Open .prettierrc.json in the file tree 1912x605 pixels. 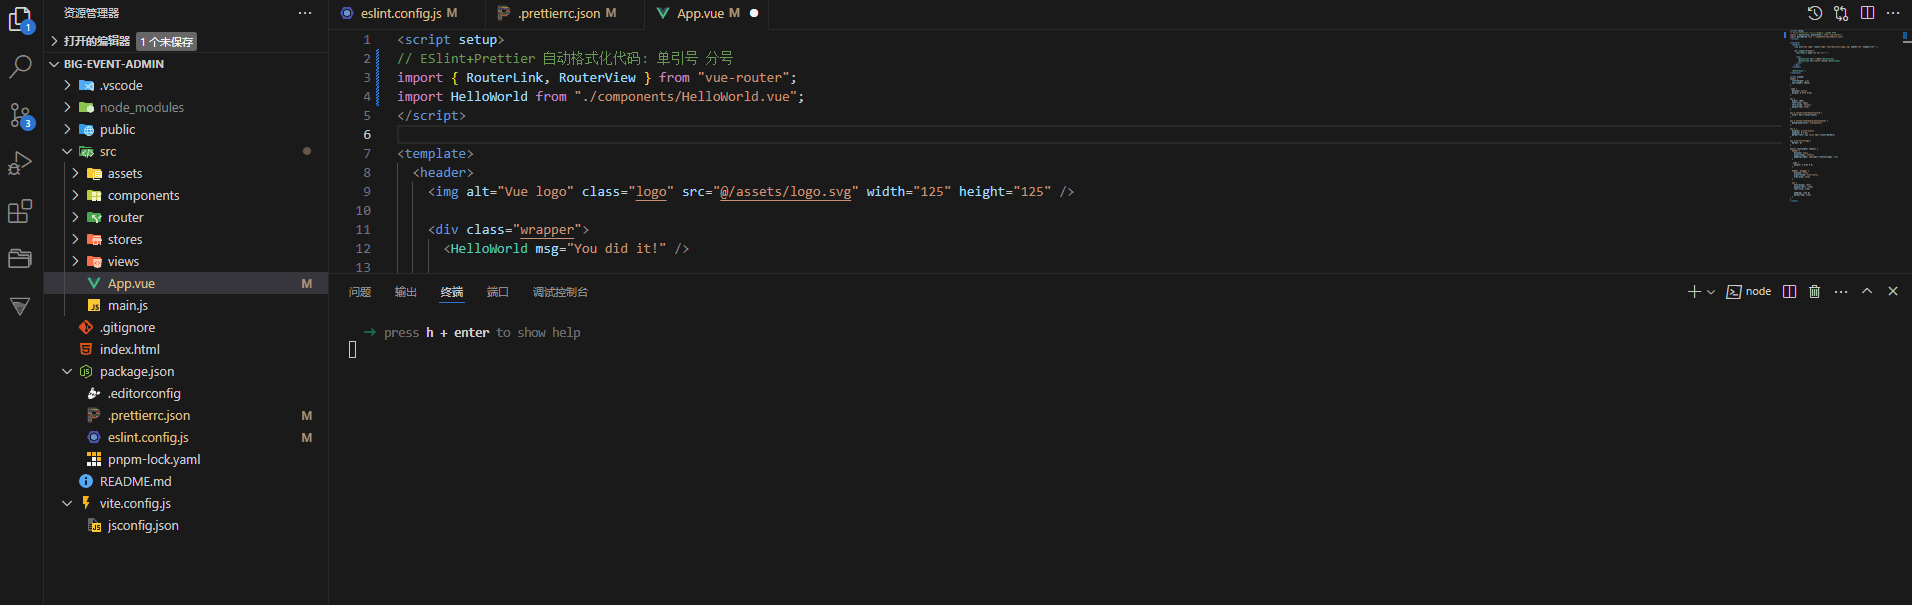tap(186, 416)
